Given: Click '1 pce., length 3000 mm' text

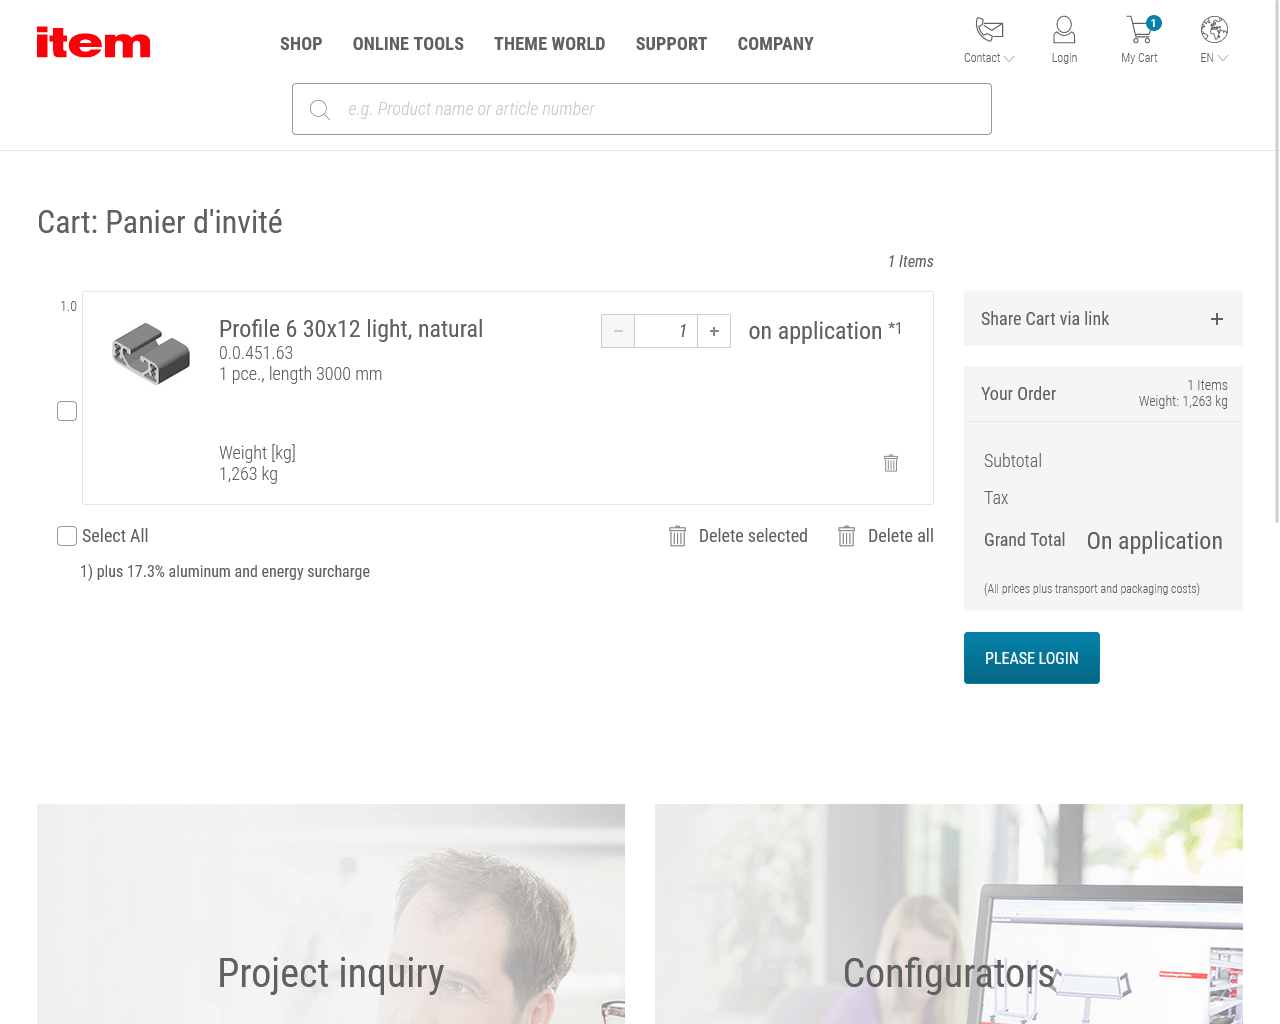Looking at the screenshot, I should pos(301,374).
